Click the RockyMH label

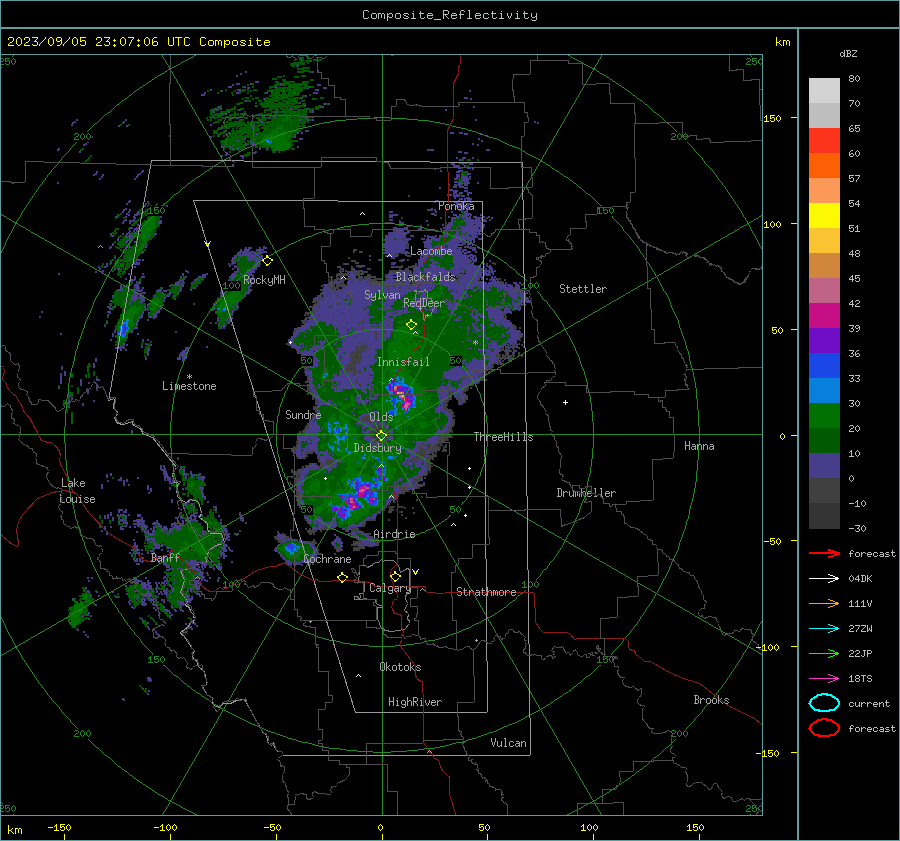point(264,280)
